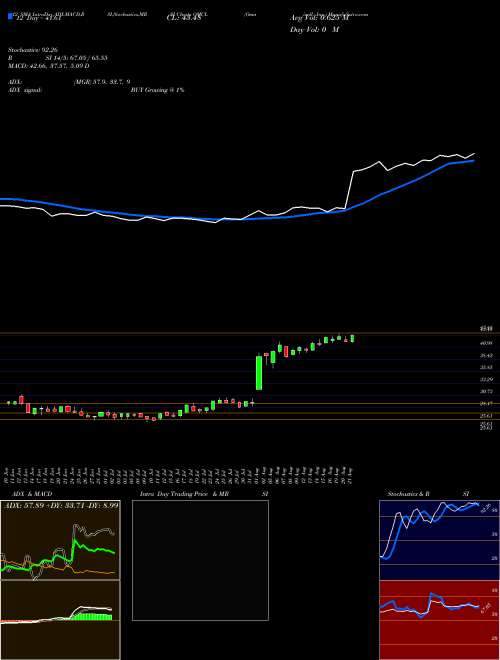500x660 pixels.
Task: Click the last candlestick on the price chart
Action: click(x=352, y=339)
